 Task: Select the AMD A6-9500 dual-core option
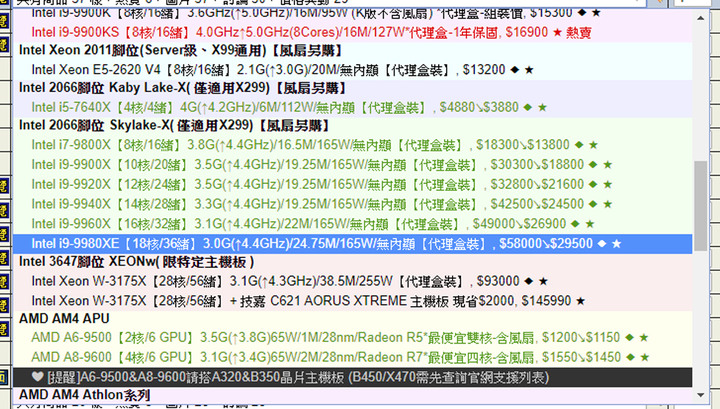pyautogui.click(x=352, y=338)
